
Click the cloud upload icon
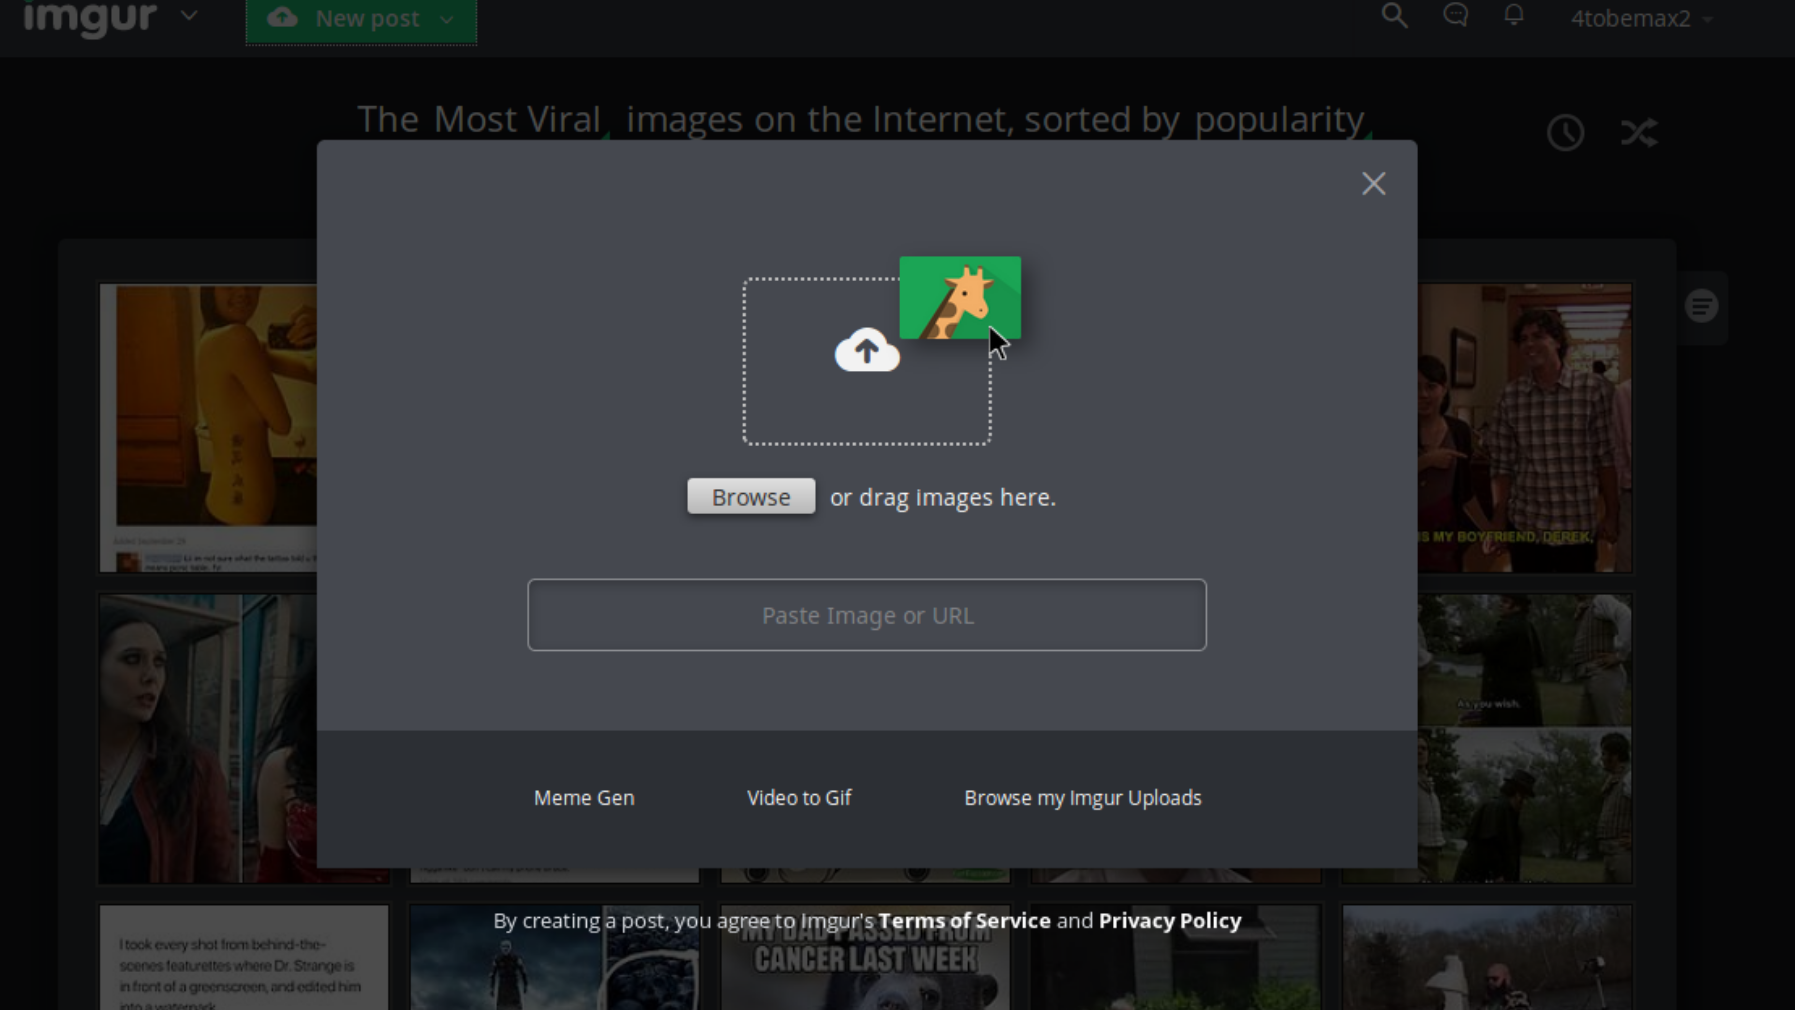coord(867,350)
